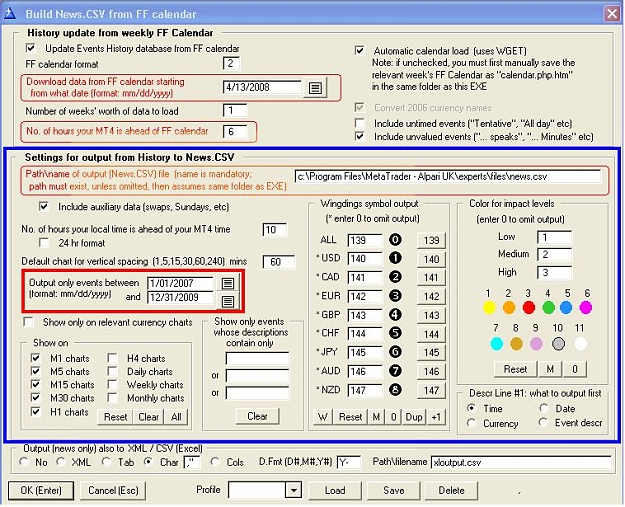Click first description filter text box
625x507 pixels.
point(257,358)
